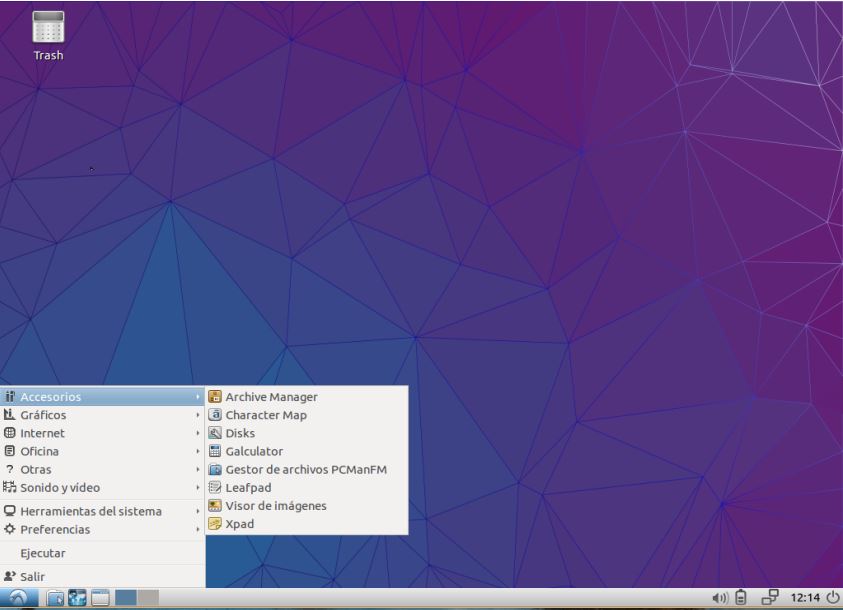Launch Archive Manager from Accesorios submenu
843x610 pixels.
[271, 397]
